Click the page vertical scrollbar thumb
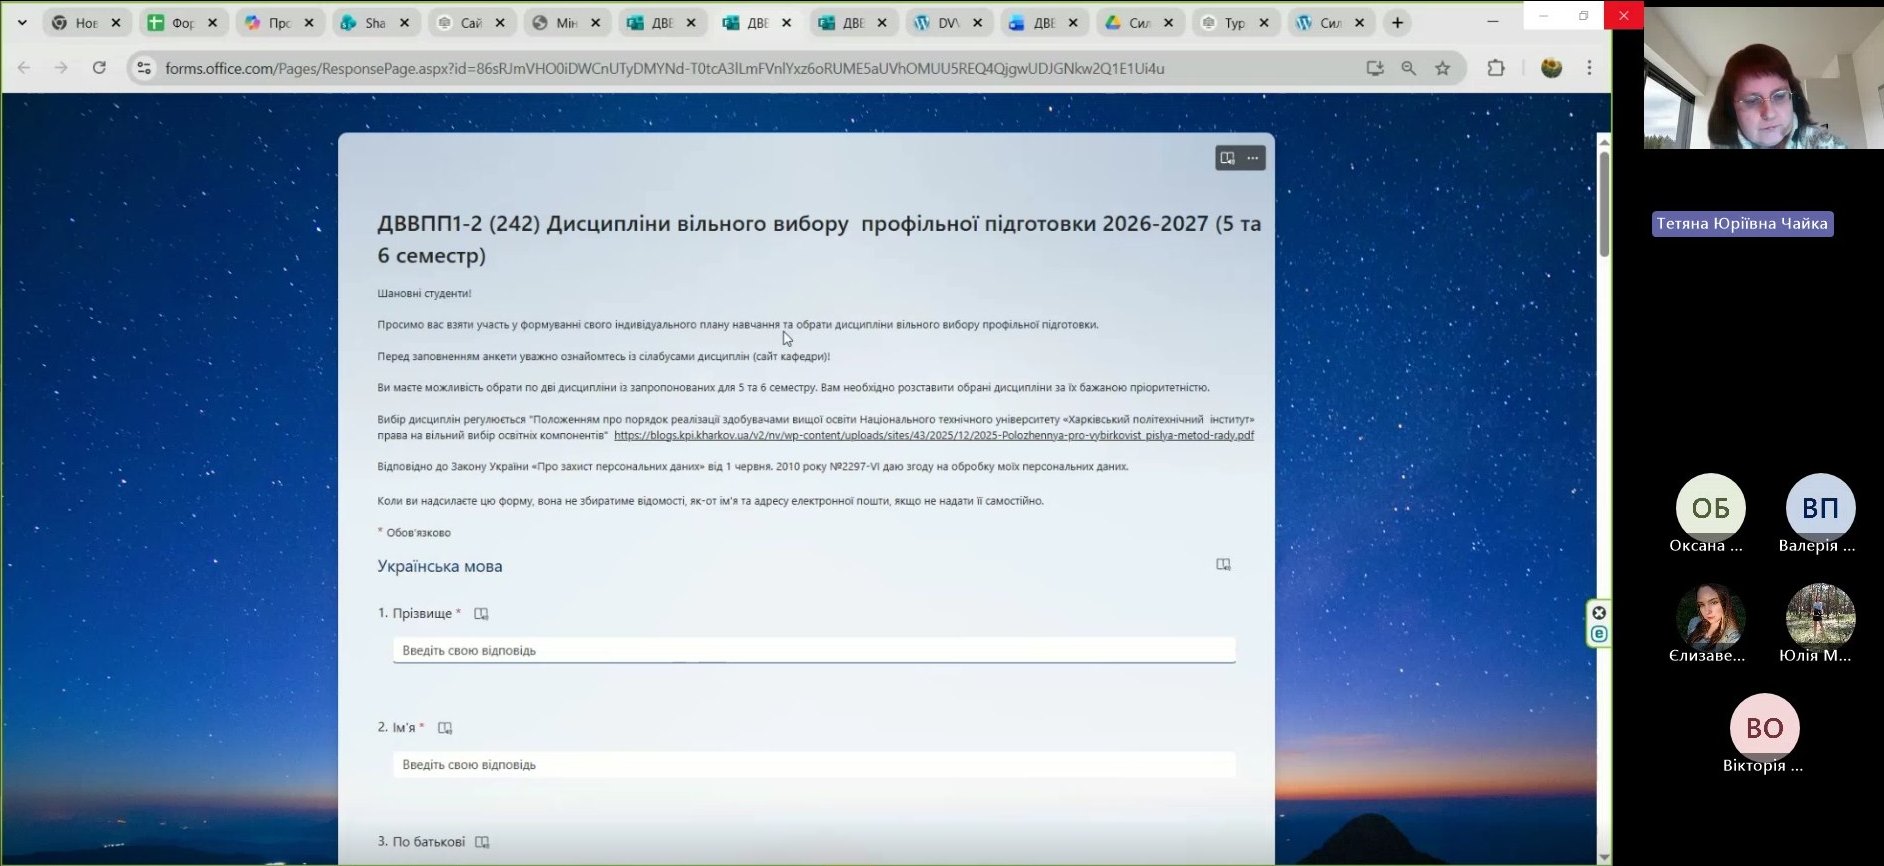 [1604, 203]
